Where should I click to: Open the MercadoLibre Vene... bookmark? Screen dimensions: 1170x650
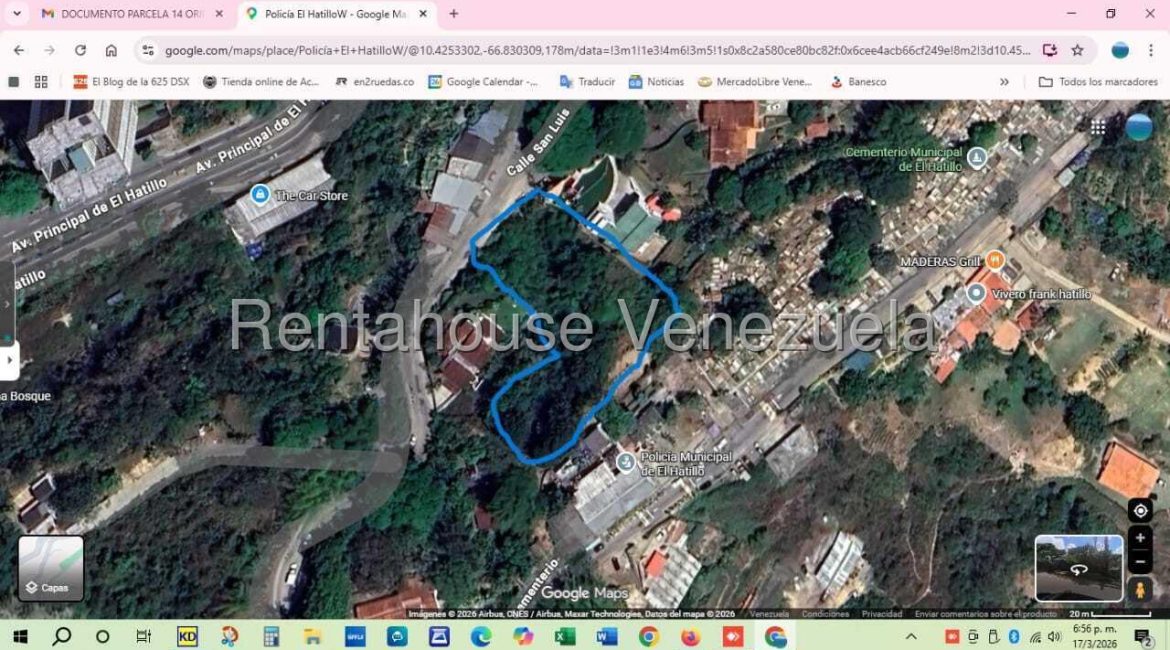click(x=755, y=81)
